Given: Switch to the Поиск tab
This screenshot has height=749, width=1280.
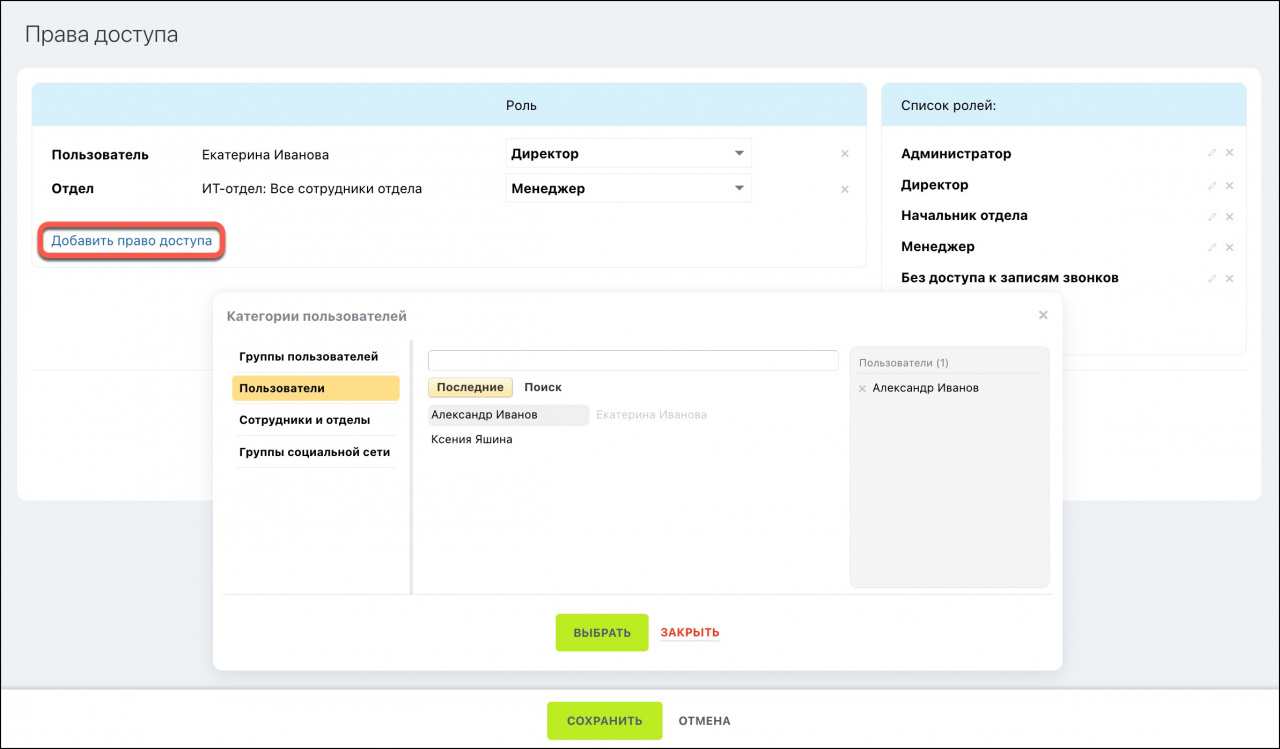Looking at the screenshot, I should point(543,387).
